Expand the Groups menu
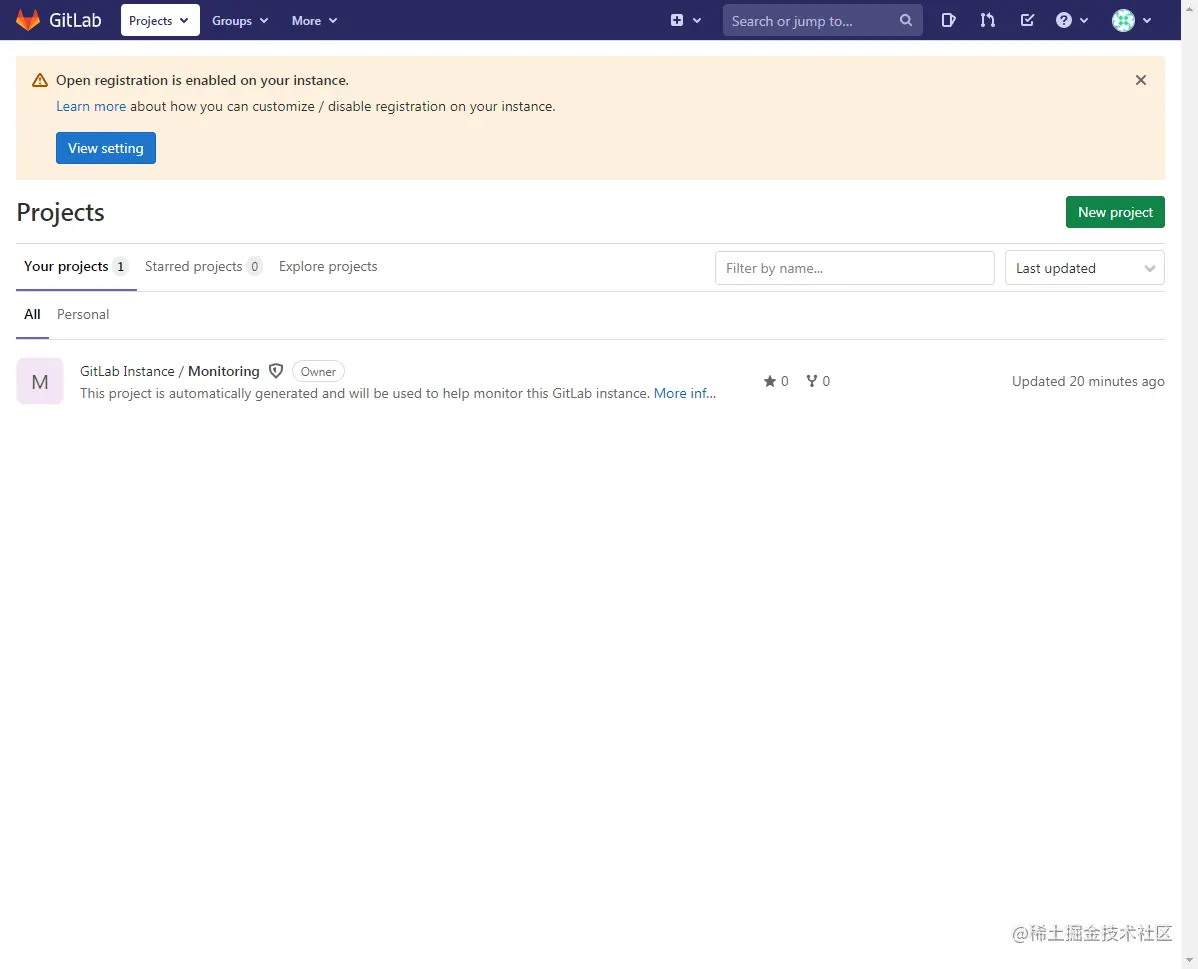Image resolution: width=1198 pixels, height=969 pixels. pyautogui.click(x=240, y=21)
